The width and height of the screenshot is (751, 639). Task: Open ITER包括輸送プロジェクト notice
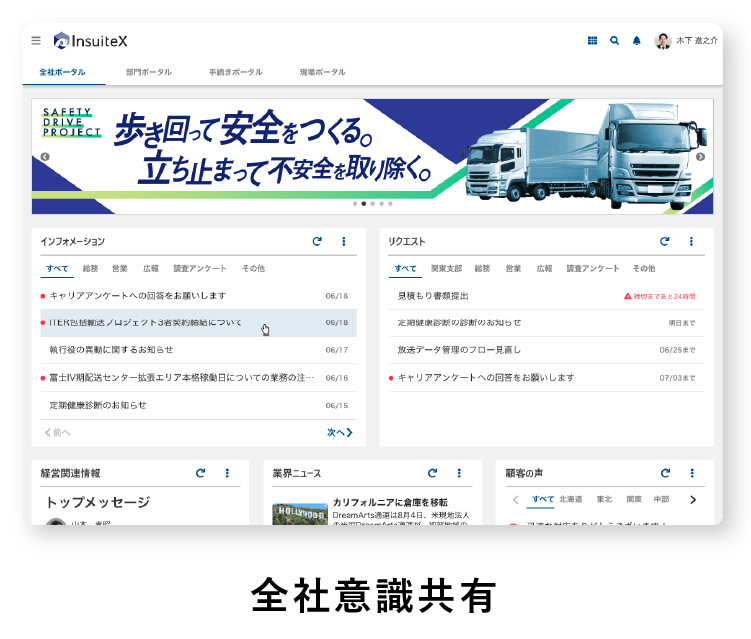(198, 323)
